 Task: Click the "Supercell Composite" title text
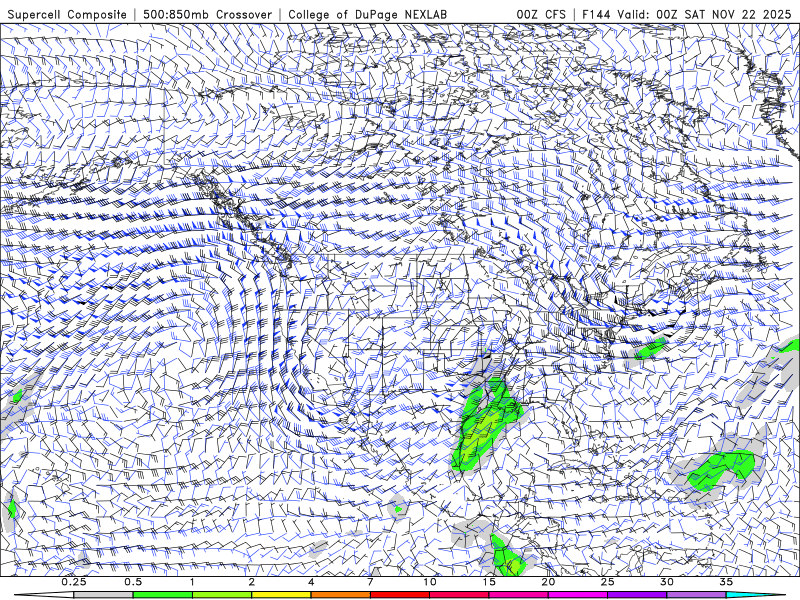[67, 14]
